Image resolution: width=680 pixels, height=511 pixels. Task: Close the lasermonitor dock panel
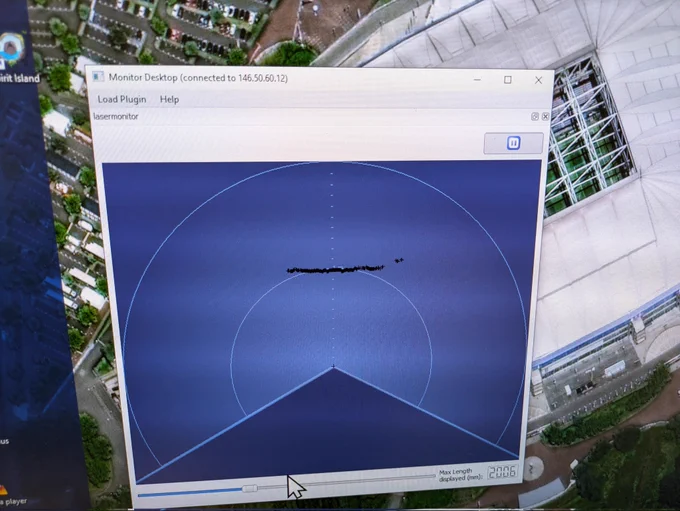545,116
